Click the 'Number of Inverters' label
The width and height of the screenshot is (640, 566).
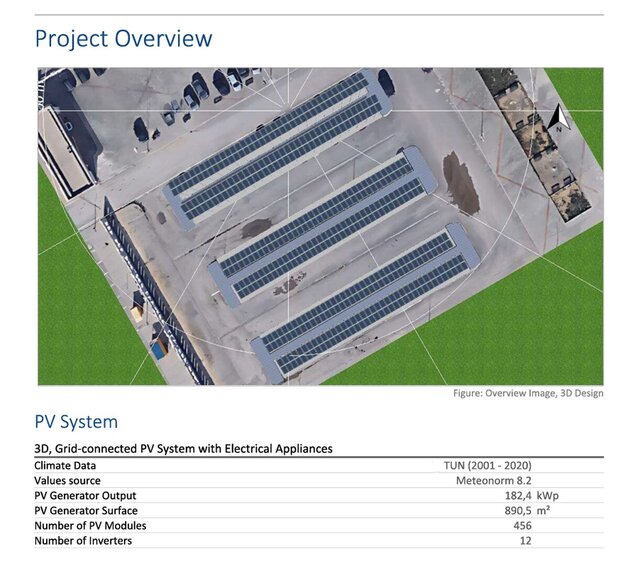pos(83,541)
